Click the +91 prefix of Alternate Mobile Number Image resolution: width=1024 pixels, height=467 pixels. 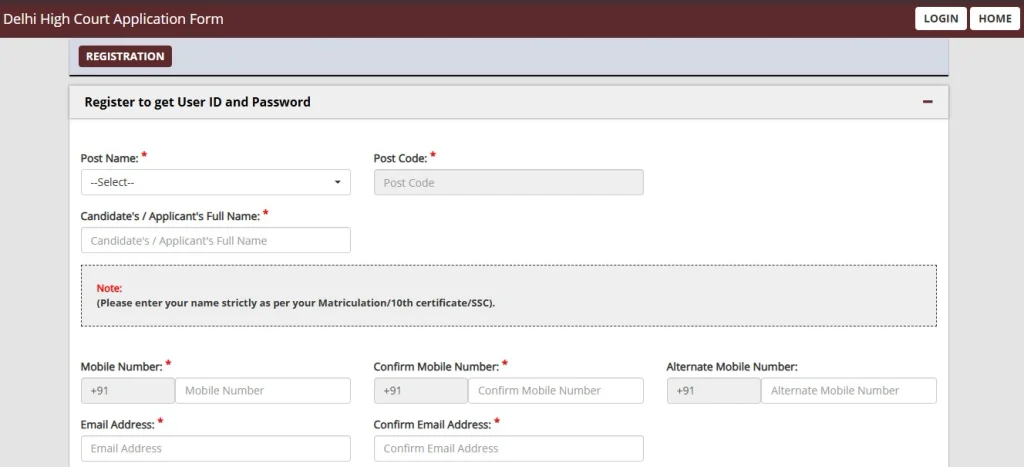point(714,391)
